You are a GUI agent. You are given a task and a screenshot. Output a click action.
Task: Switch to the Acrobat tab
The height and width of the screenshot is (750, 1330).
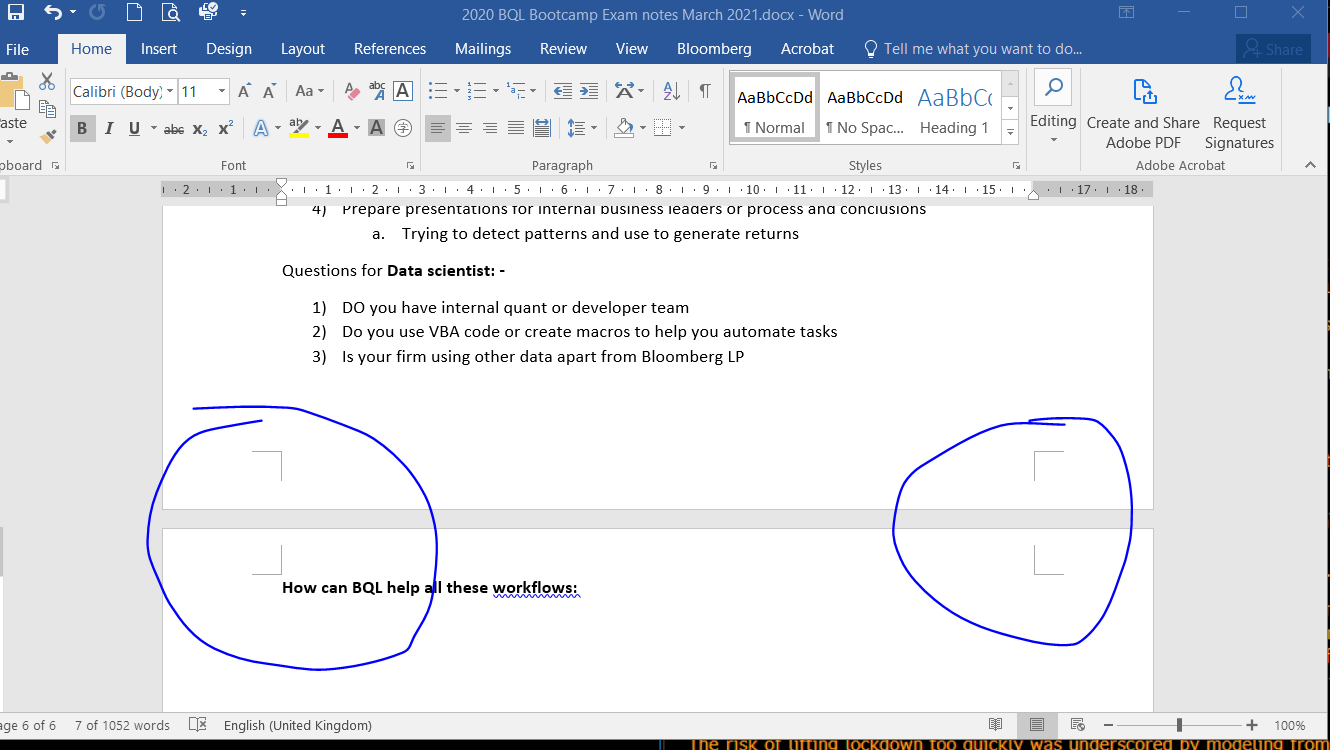[x=807, y=49]
